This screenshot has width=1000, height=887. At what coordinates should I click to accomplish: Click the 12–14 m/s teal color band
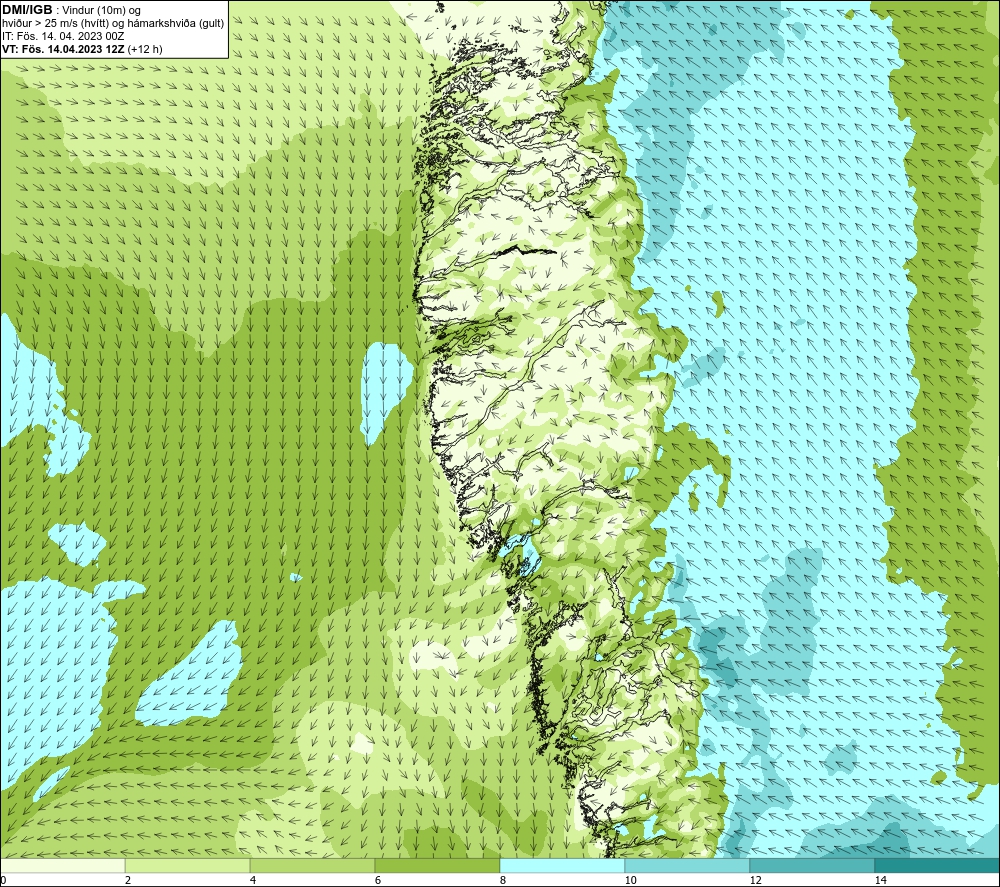[x=812, y=865]
